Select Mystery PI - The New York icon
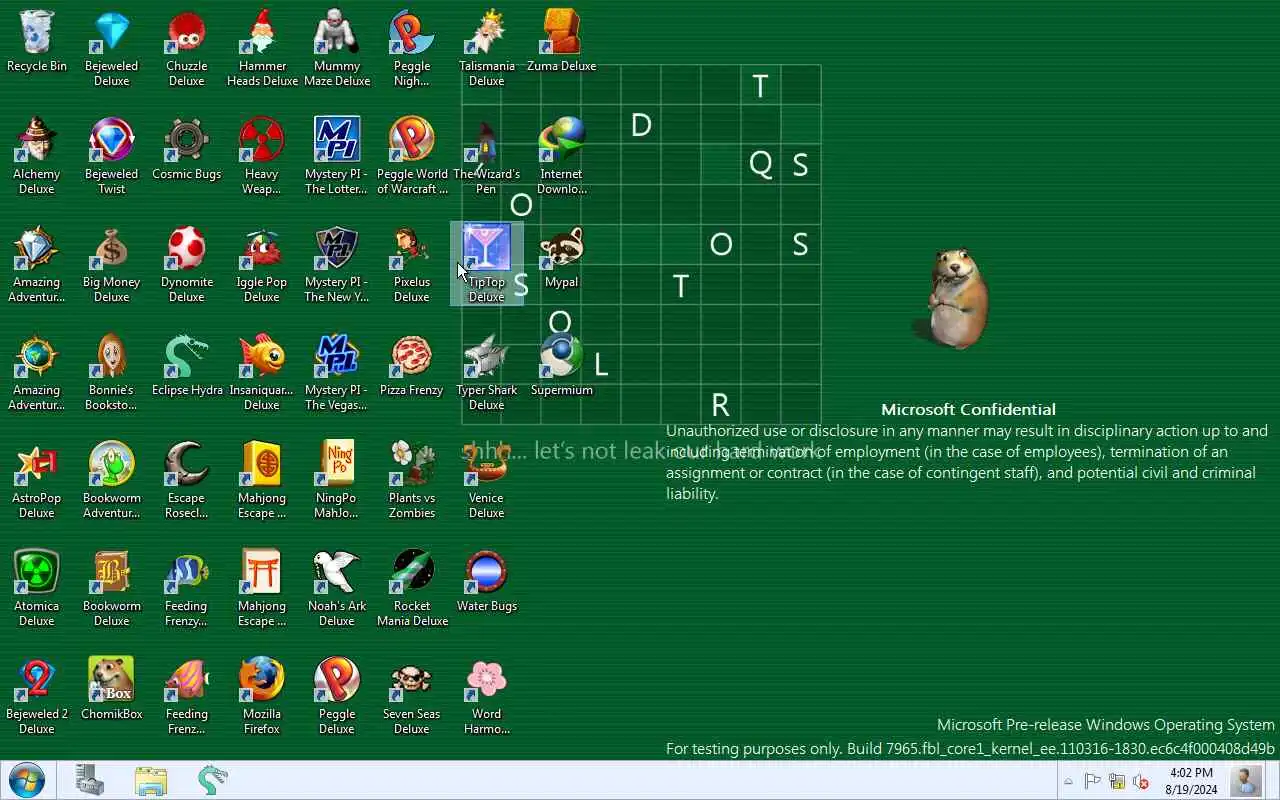1280x800 pixels. [337, 264]
